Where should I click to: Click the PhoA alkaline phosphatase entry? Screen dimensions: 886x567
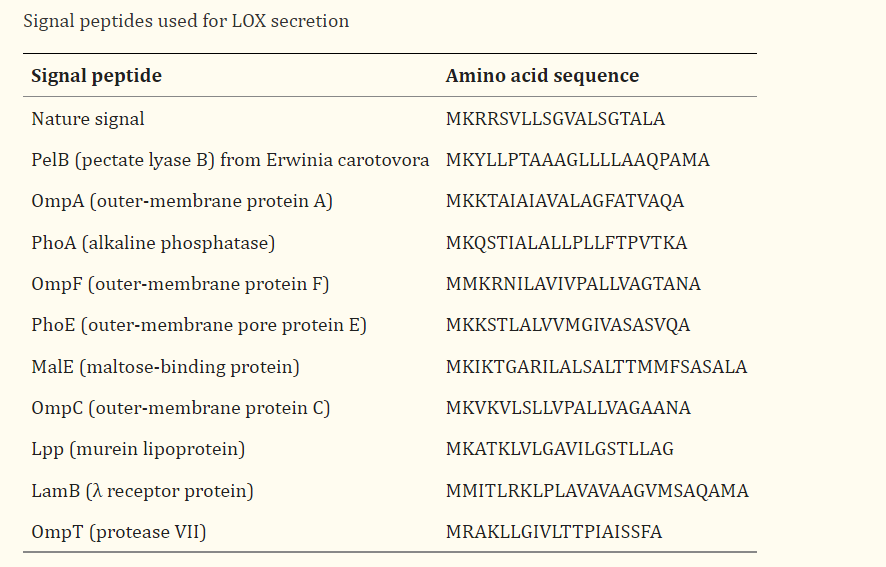point(153,243)
